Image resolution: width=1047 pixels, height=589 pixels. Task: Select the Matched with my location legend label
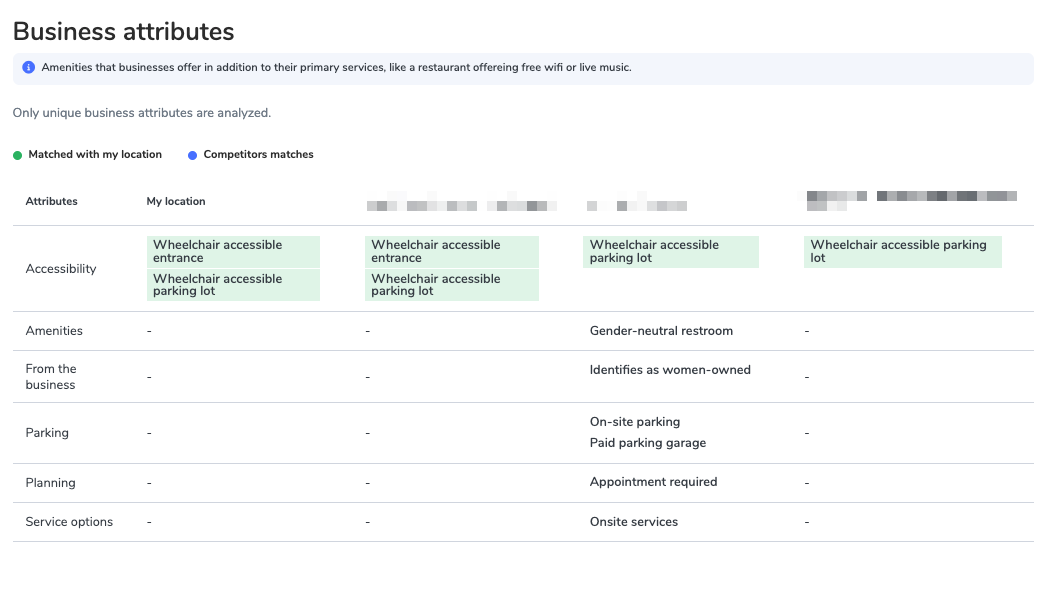(95, 155)
